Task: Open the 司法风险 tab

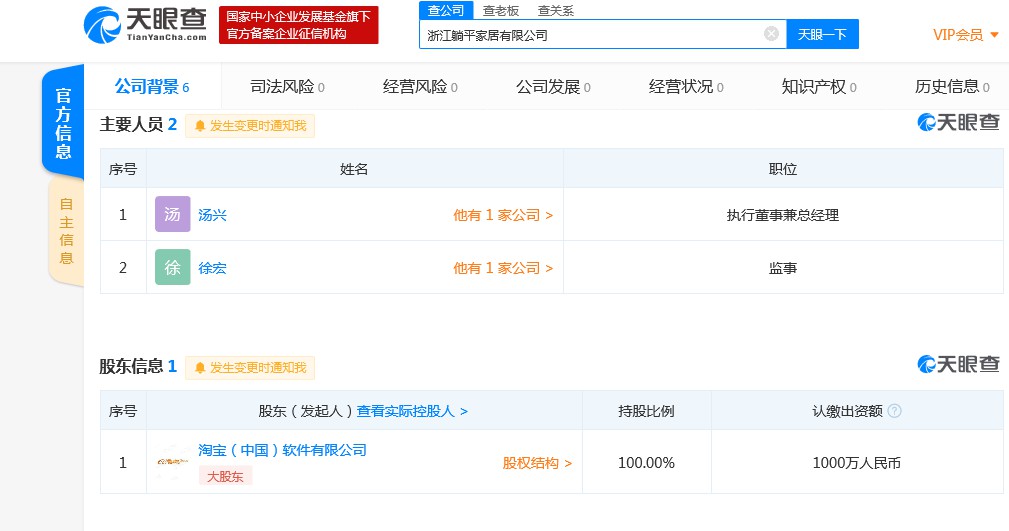Action: click(x=287, y=86)
